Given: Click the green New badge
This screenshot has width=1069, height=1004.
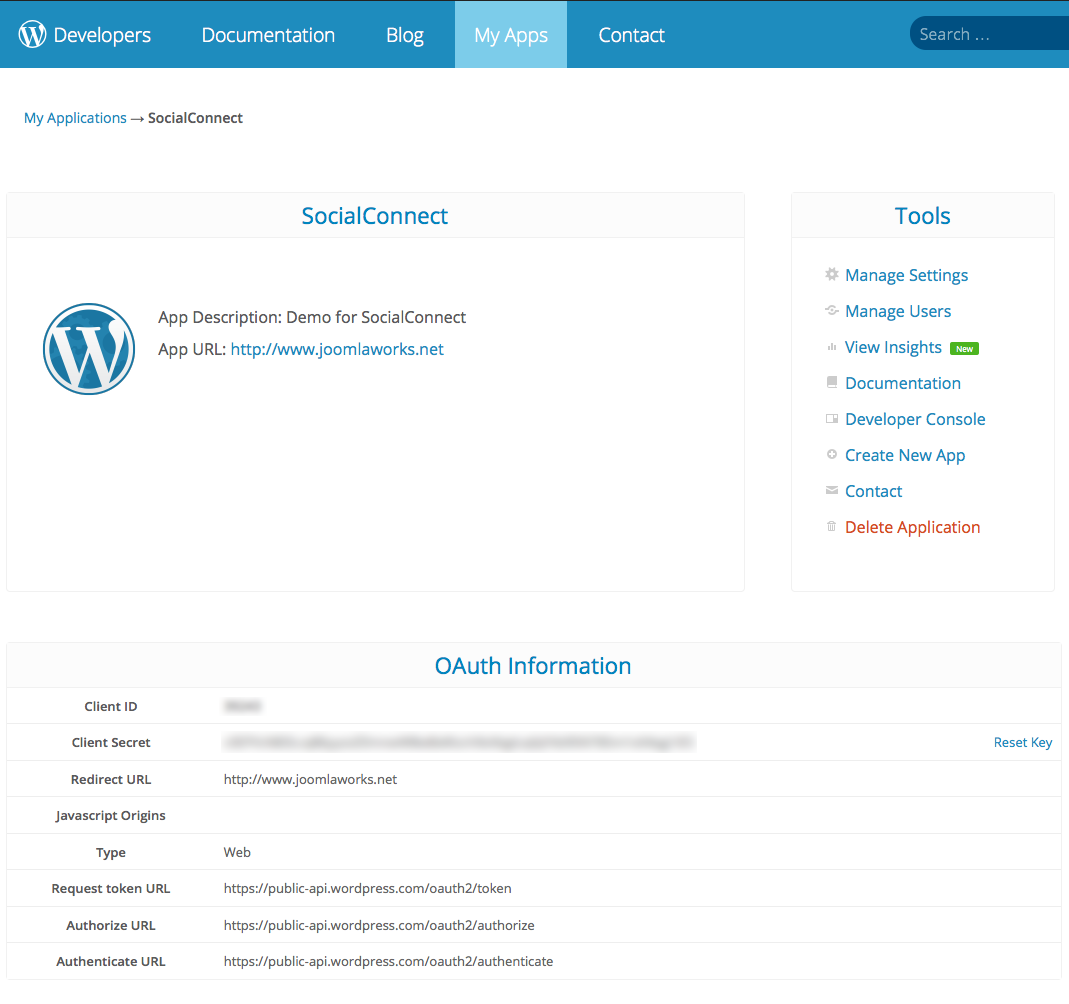Looking at the screenshot, I should pos(964,348).
